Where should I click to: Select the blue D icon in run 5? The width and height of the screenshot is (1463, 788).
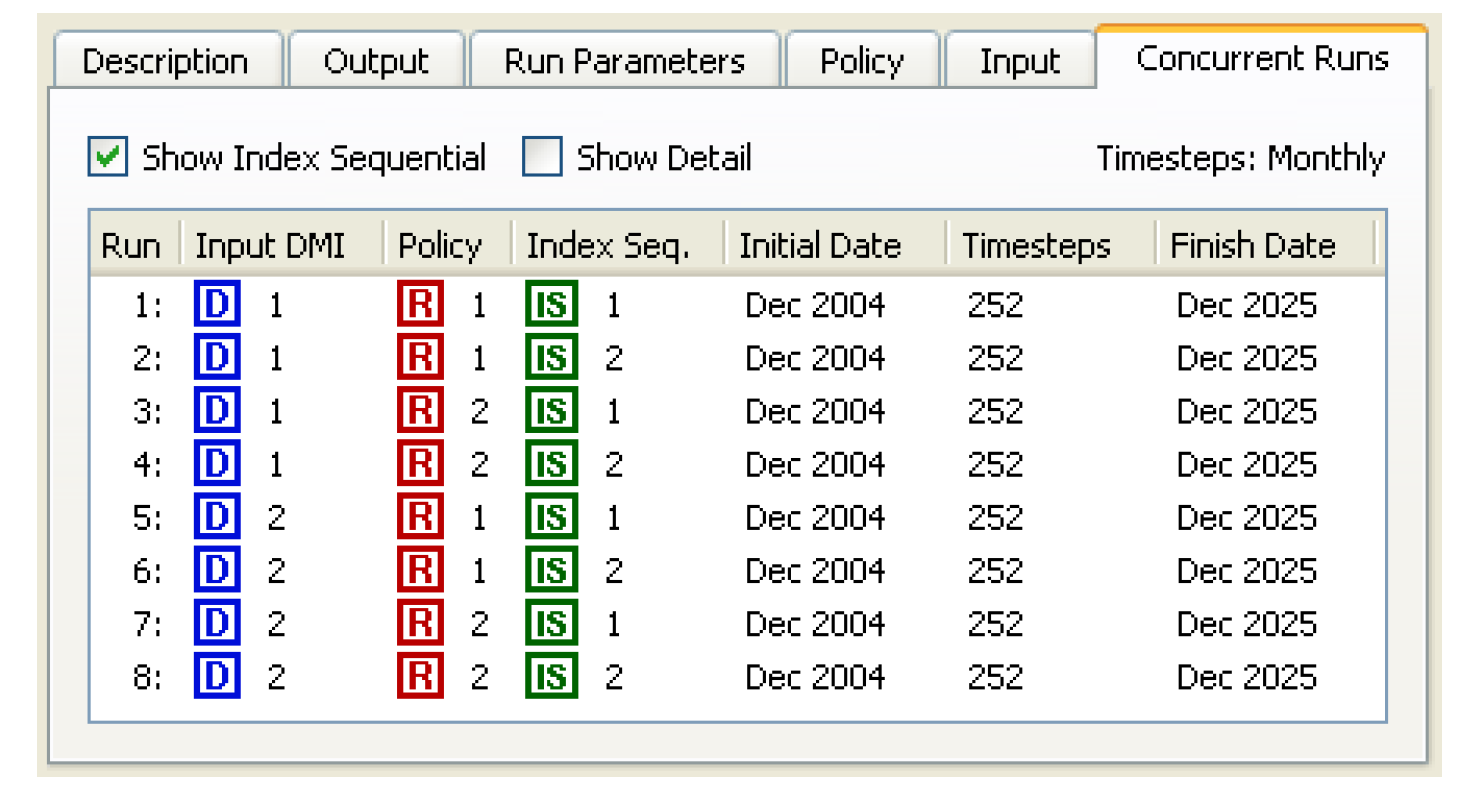click(x=217, y=517)
